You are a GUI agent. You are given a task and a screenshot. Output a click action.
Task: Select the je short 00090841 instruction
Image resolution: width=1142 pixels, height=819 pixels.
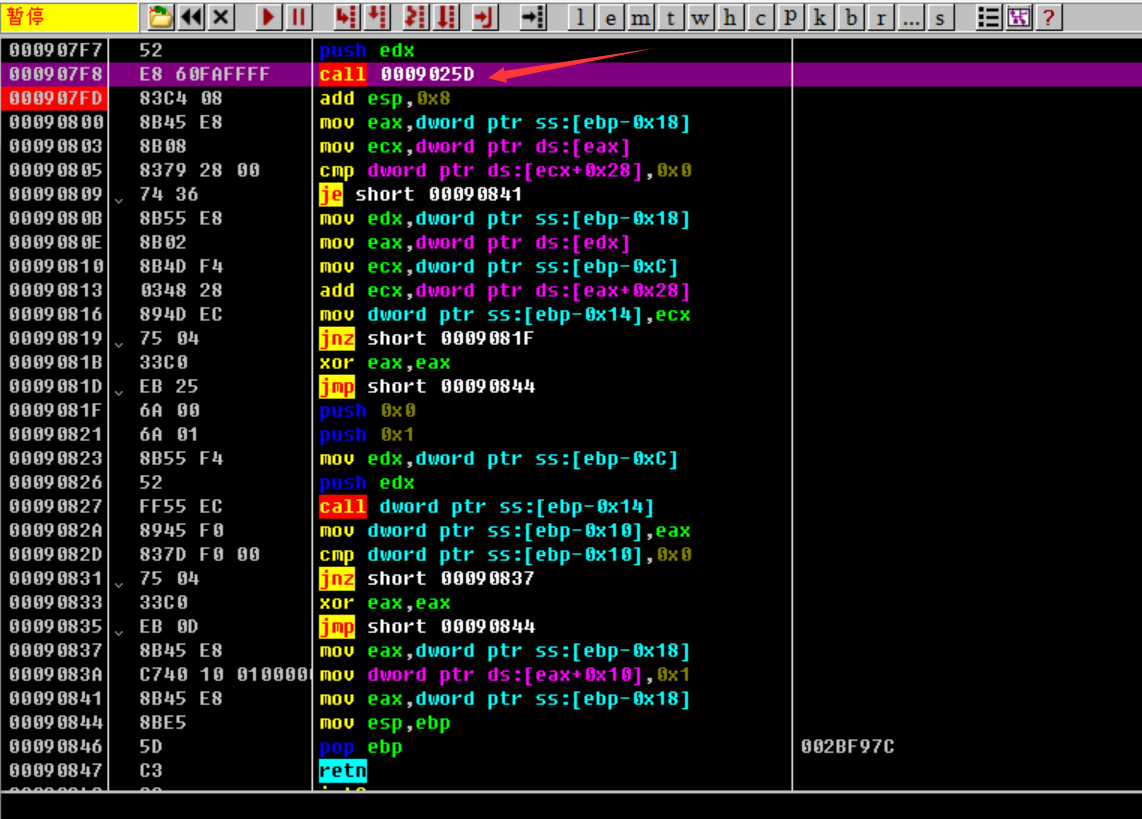[x=420, y=194]
